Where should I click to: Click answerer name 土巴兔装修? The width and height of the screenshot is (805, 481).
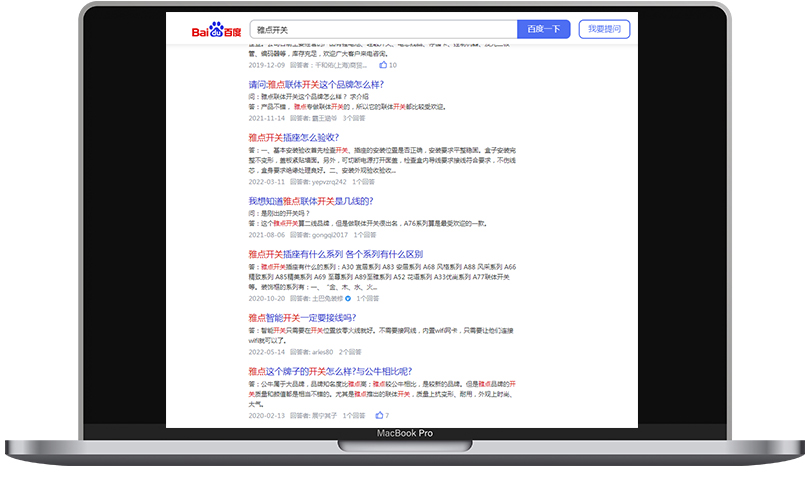click(328, 298)
